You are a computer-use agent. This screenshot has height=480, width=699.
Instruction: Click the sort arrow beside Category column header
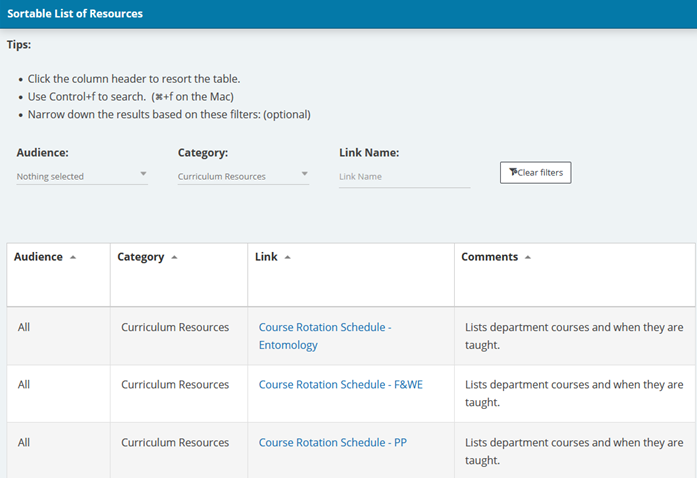(x=174, y=258)
